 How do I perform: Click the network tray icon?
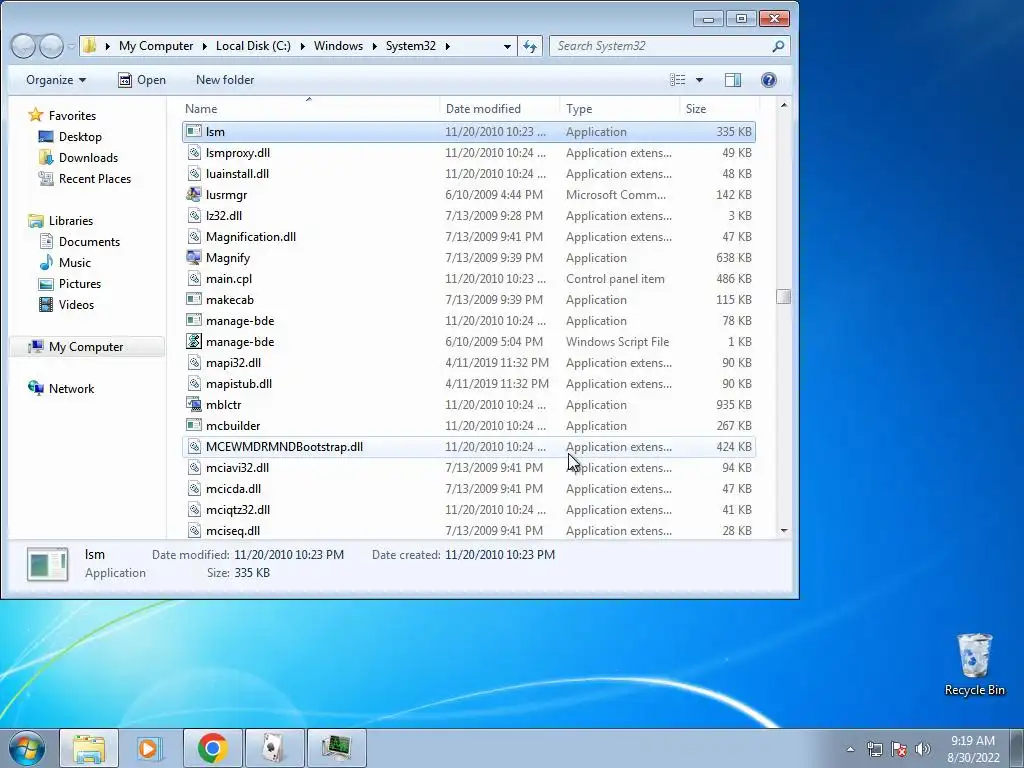pos(874,748)
